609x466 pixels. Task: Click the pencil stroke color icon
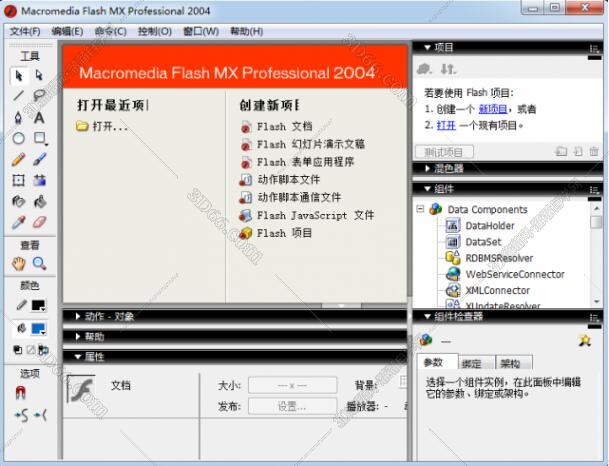pyautogui.click(x=21, y=306)
